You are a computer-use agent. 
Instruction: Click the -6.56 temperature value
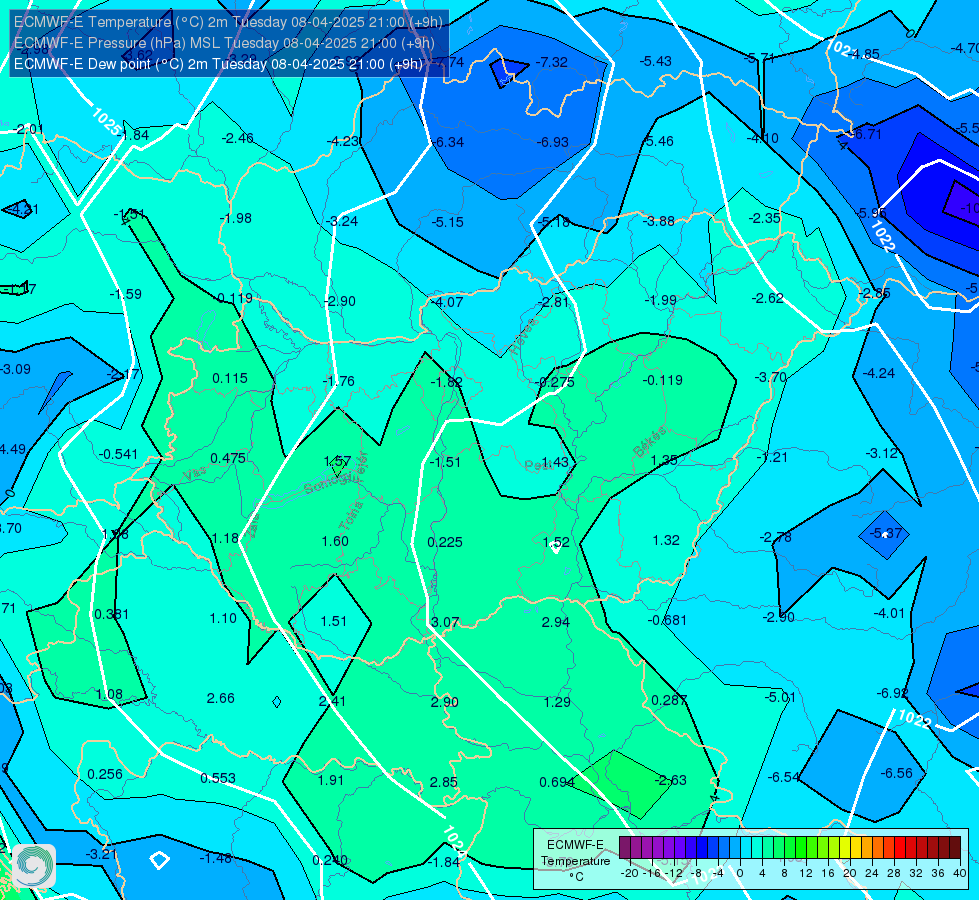896,773
